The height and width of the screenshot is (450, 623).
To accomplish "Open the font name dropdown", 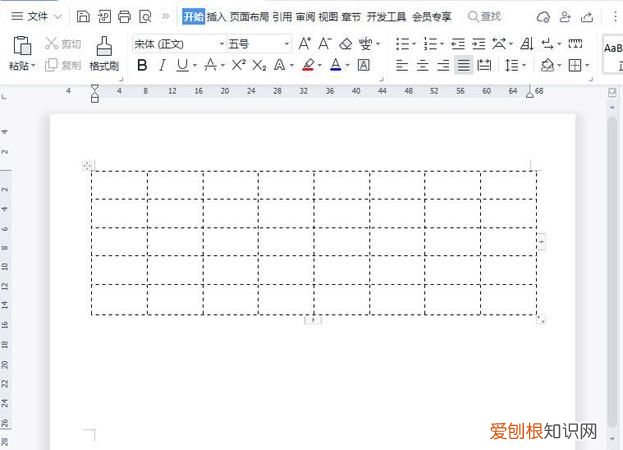I will [222, 44].
